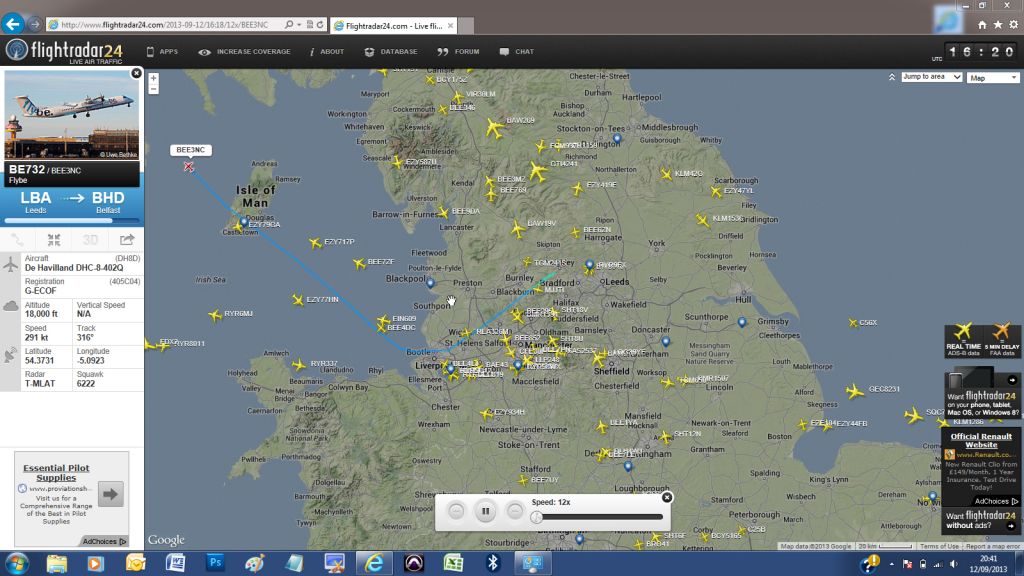
Task: Close the playback speed panel
Action: 667,498
